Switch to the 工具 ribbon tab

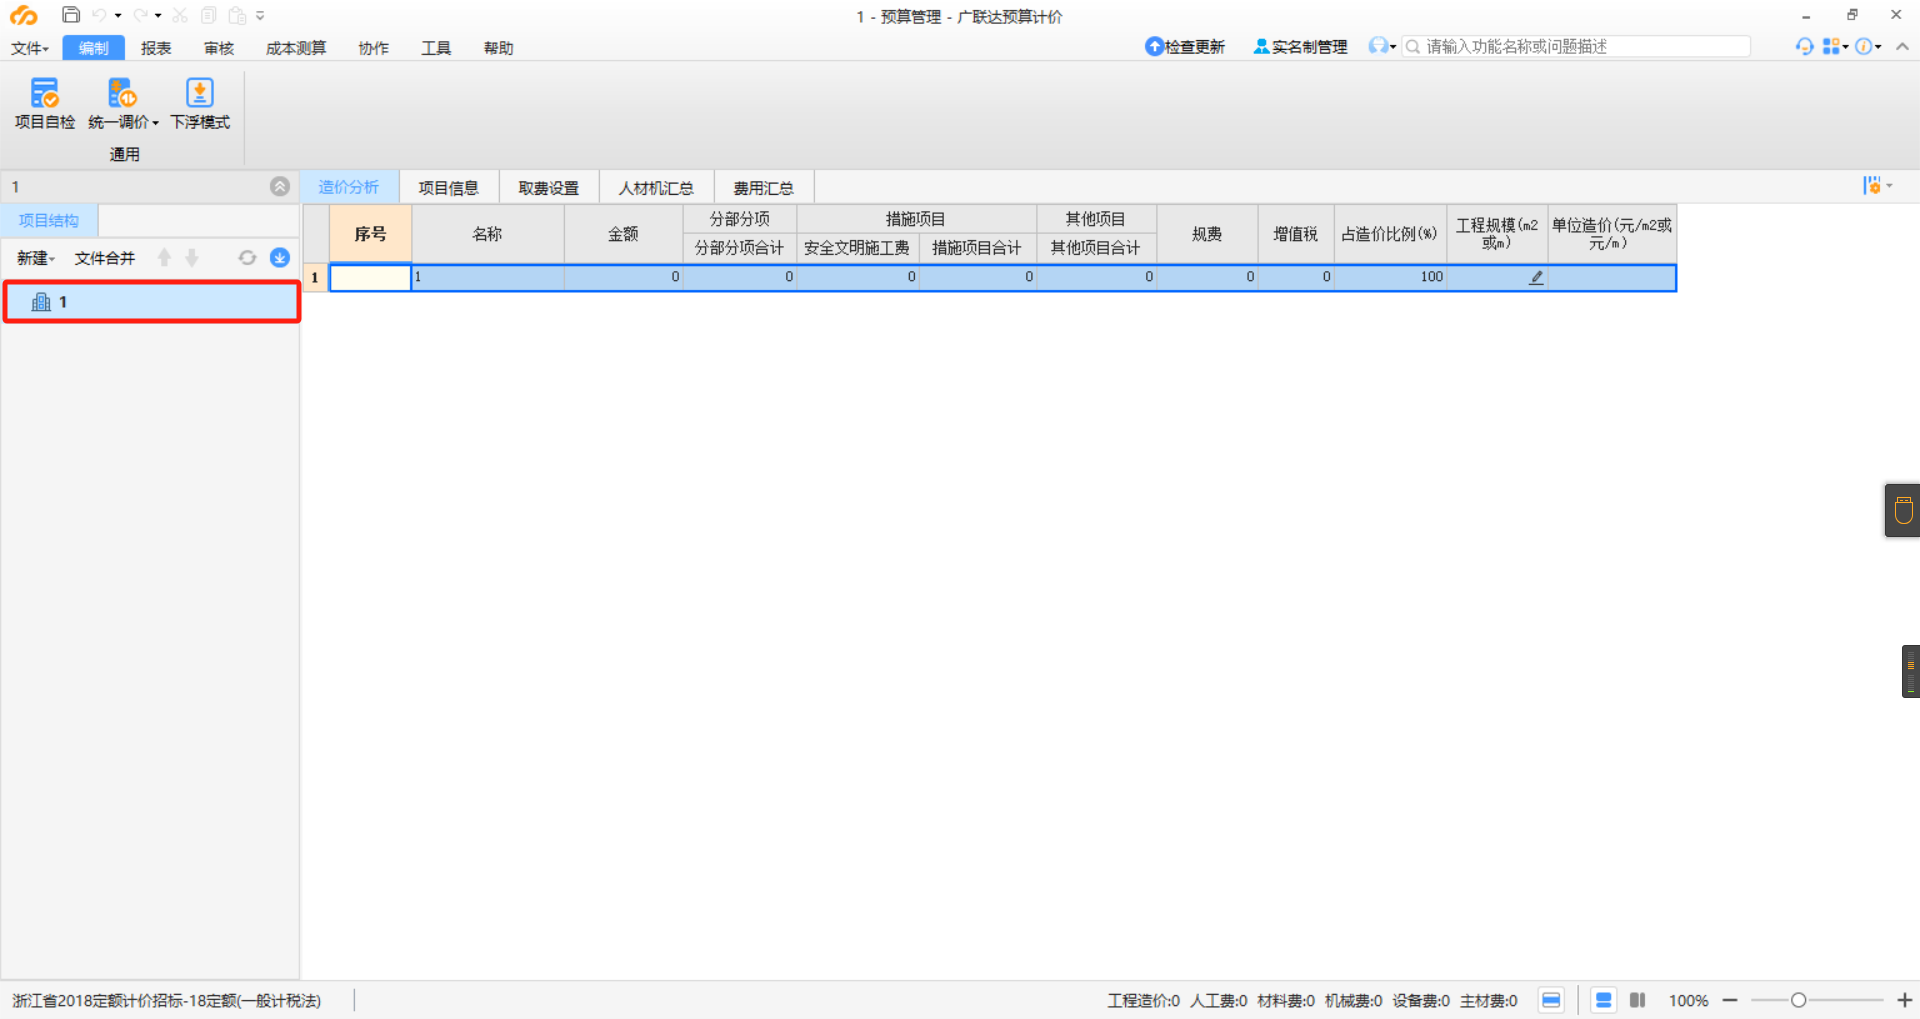(x=436, y=48)
